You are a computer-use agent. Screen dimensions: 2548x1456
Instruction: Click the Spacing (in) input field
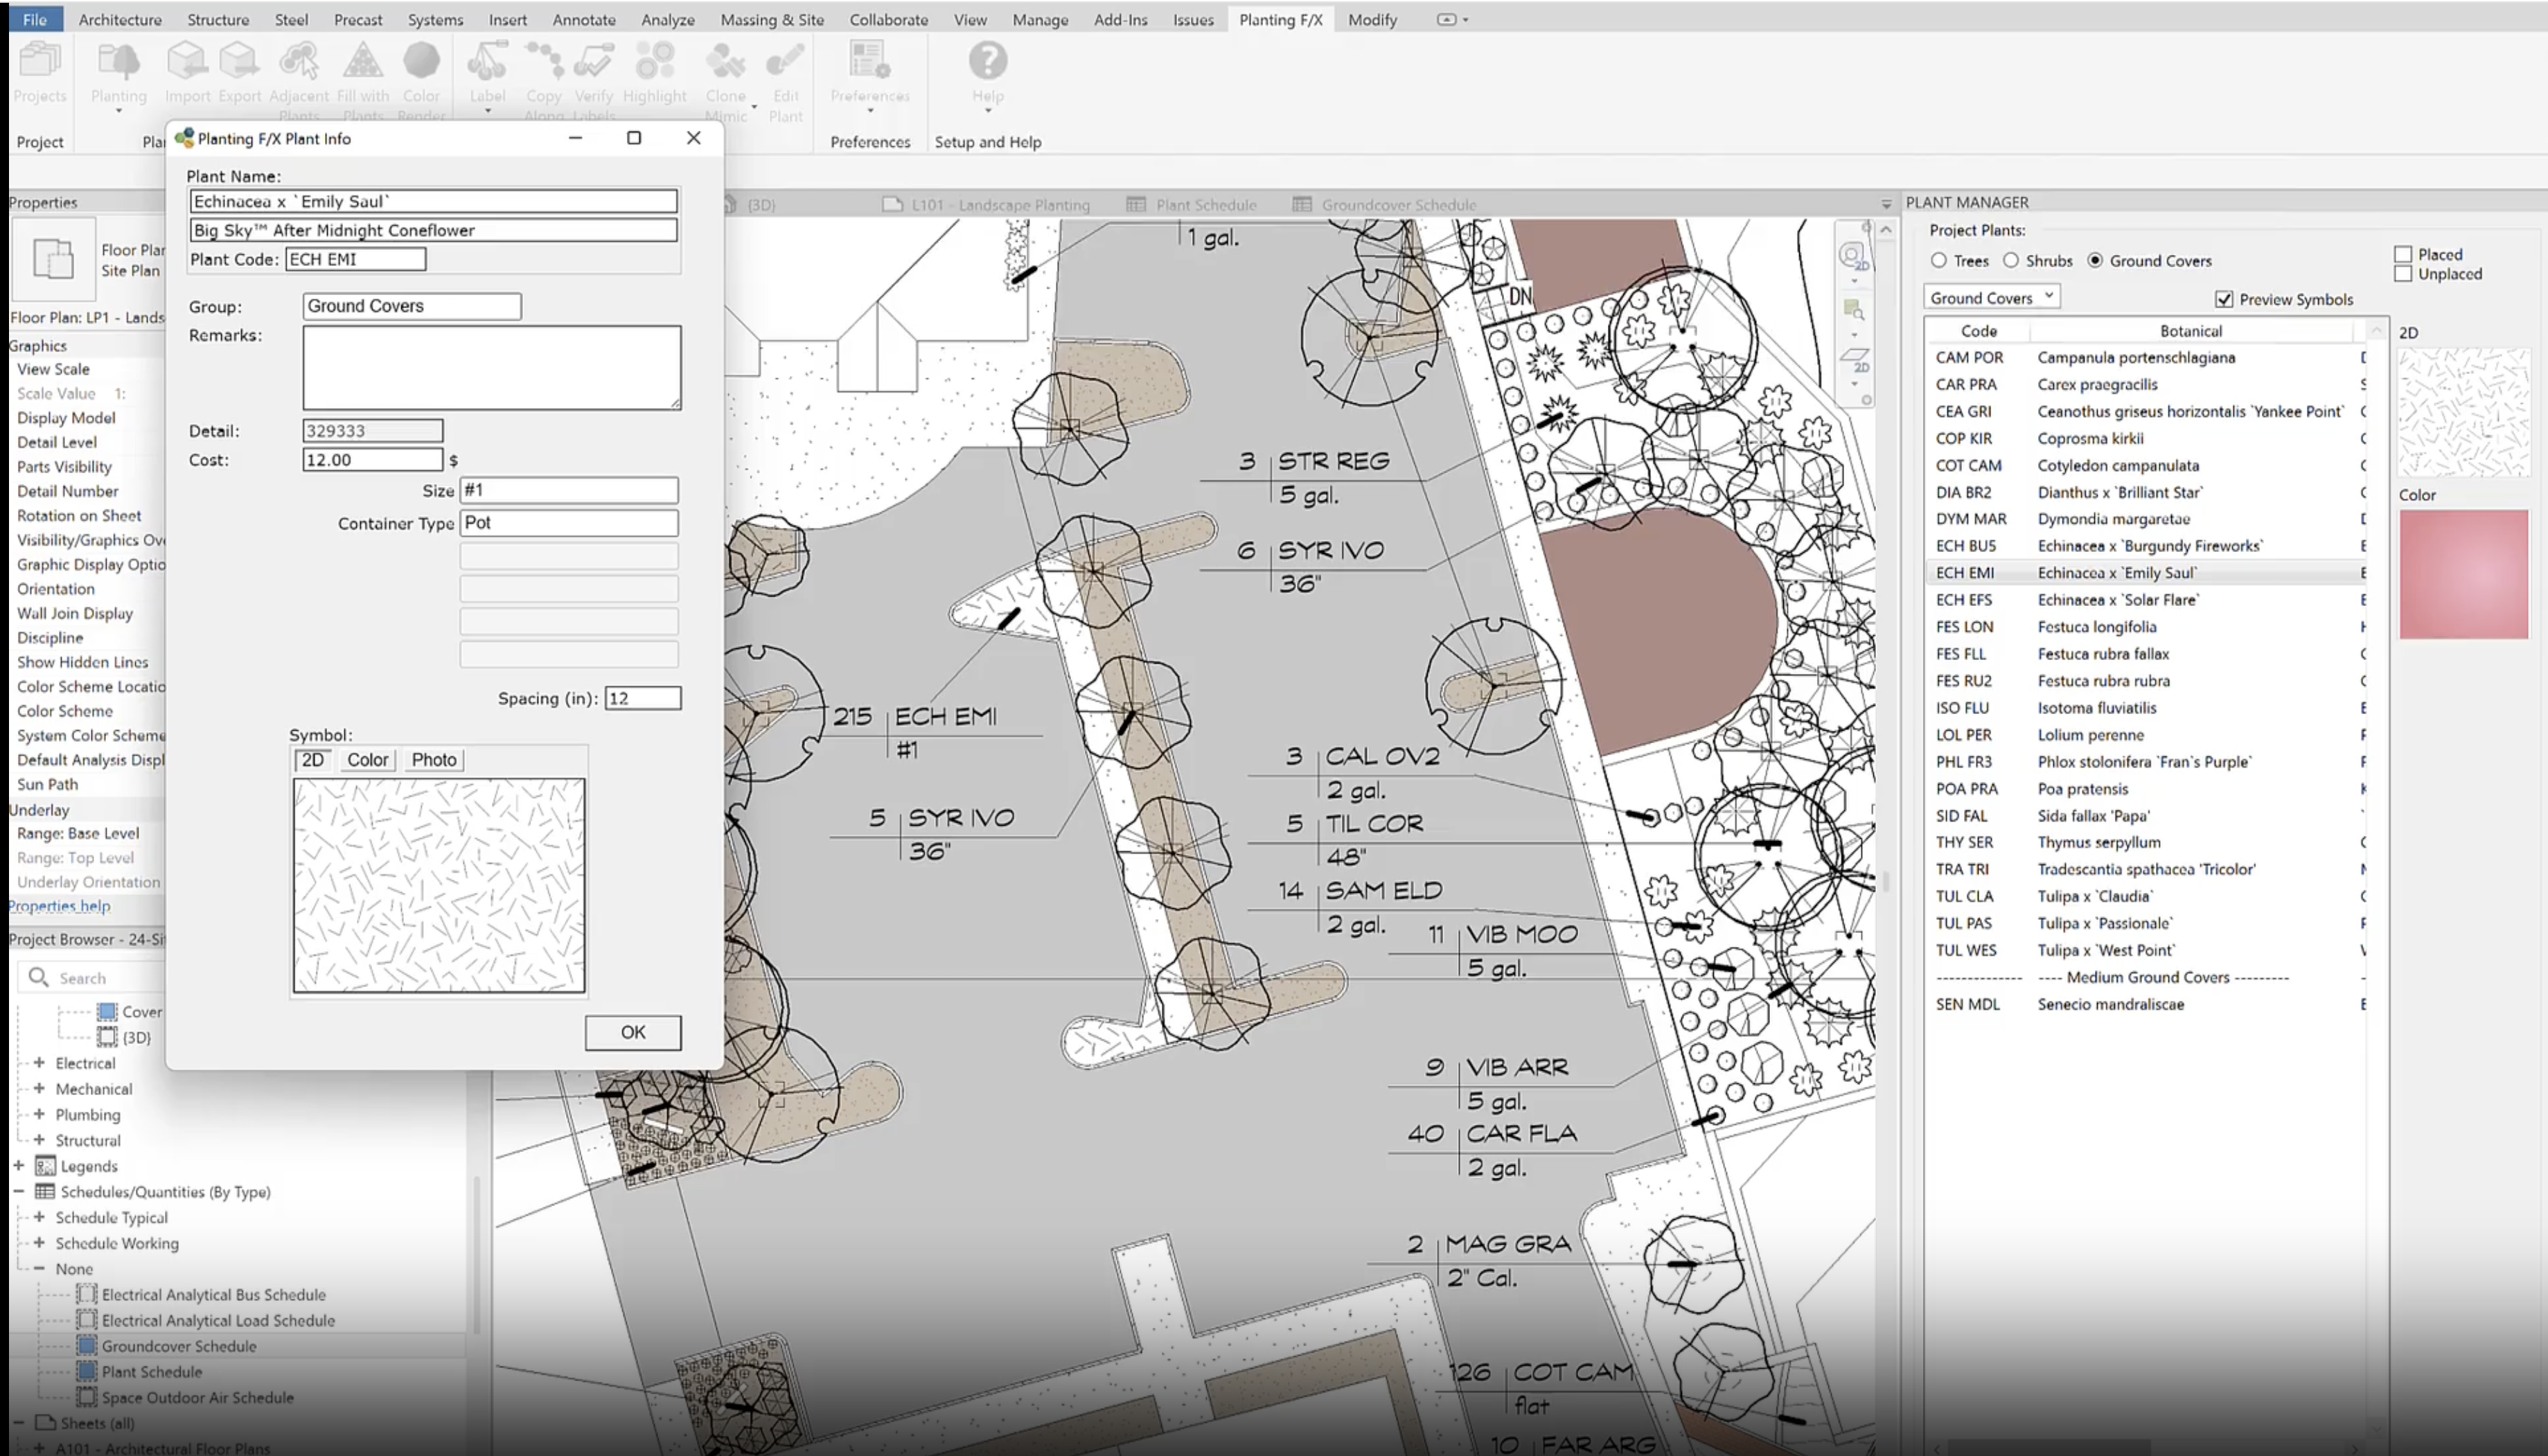pos(643,698)
